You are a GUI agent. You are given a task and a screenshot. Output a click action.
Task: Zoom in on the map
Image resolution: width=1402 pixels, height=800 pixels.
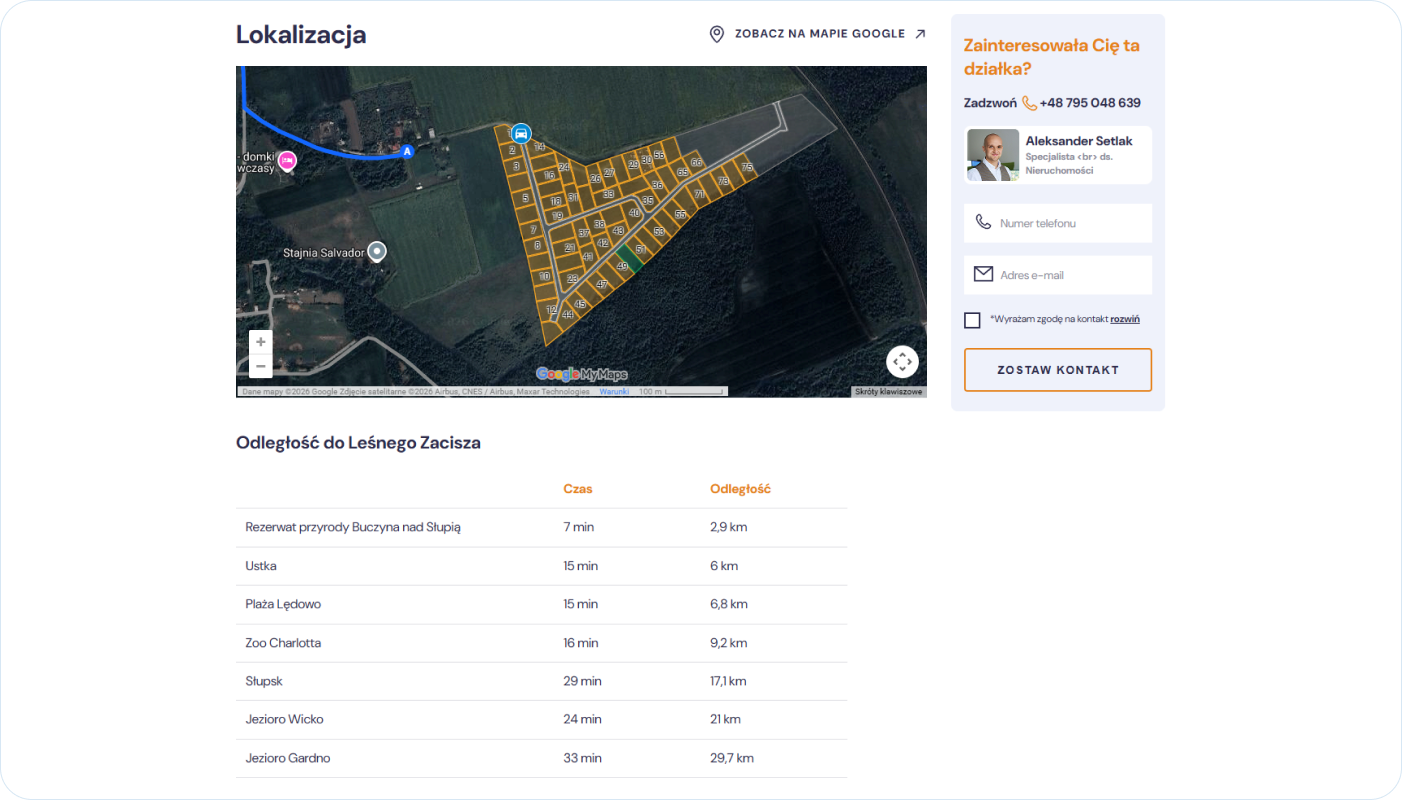[x=260, y=342]
